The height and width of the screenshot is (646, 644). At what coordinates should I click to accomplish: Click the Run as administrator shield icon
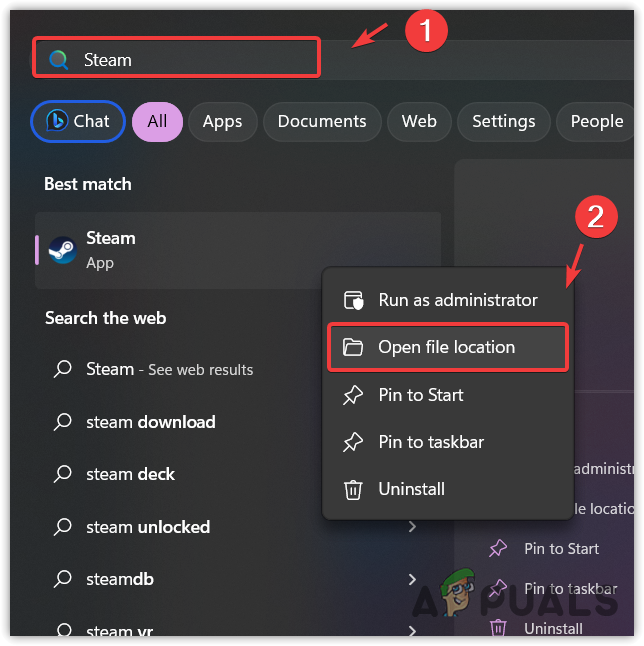pyautogui.click(x=353, y=300)
